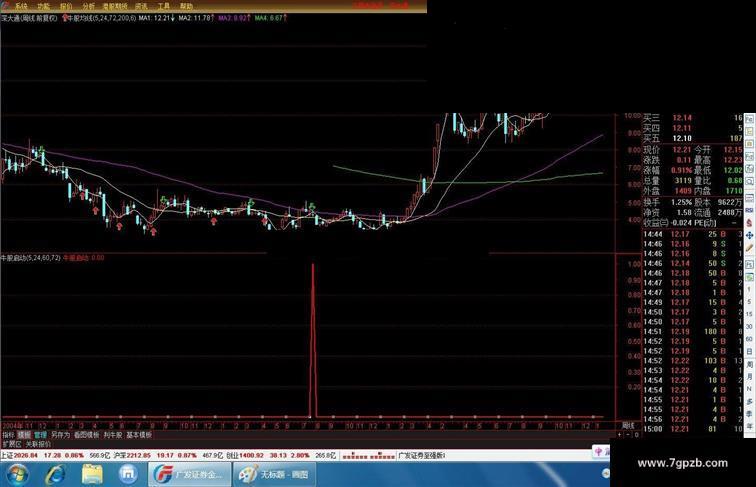This screenshot has height=487, width=756.
Task: Select the N-day period button
Action: [x=749, y=389]
